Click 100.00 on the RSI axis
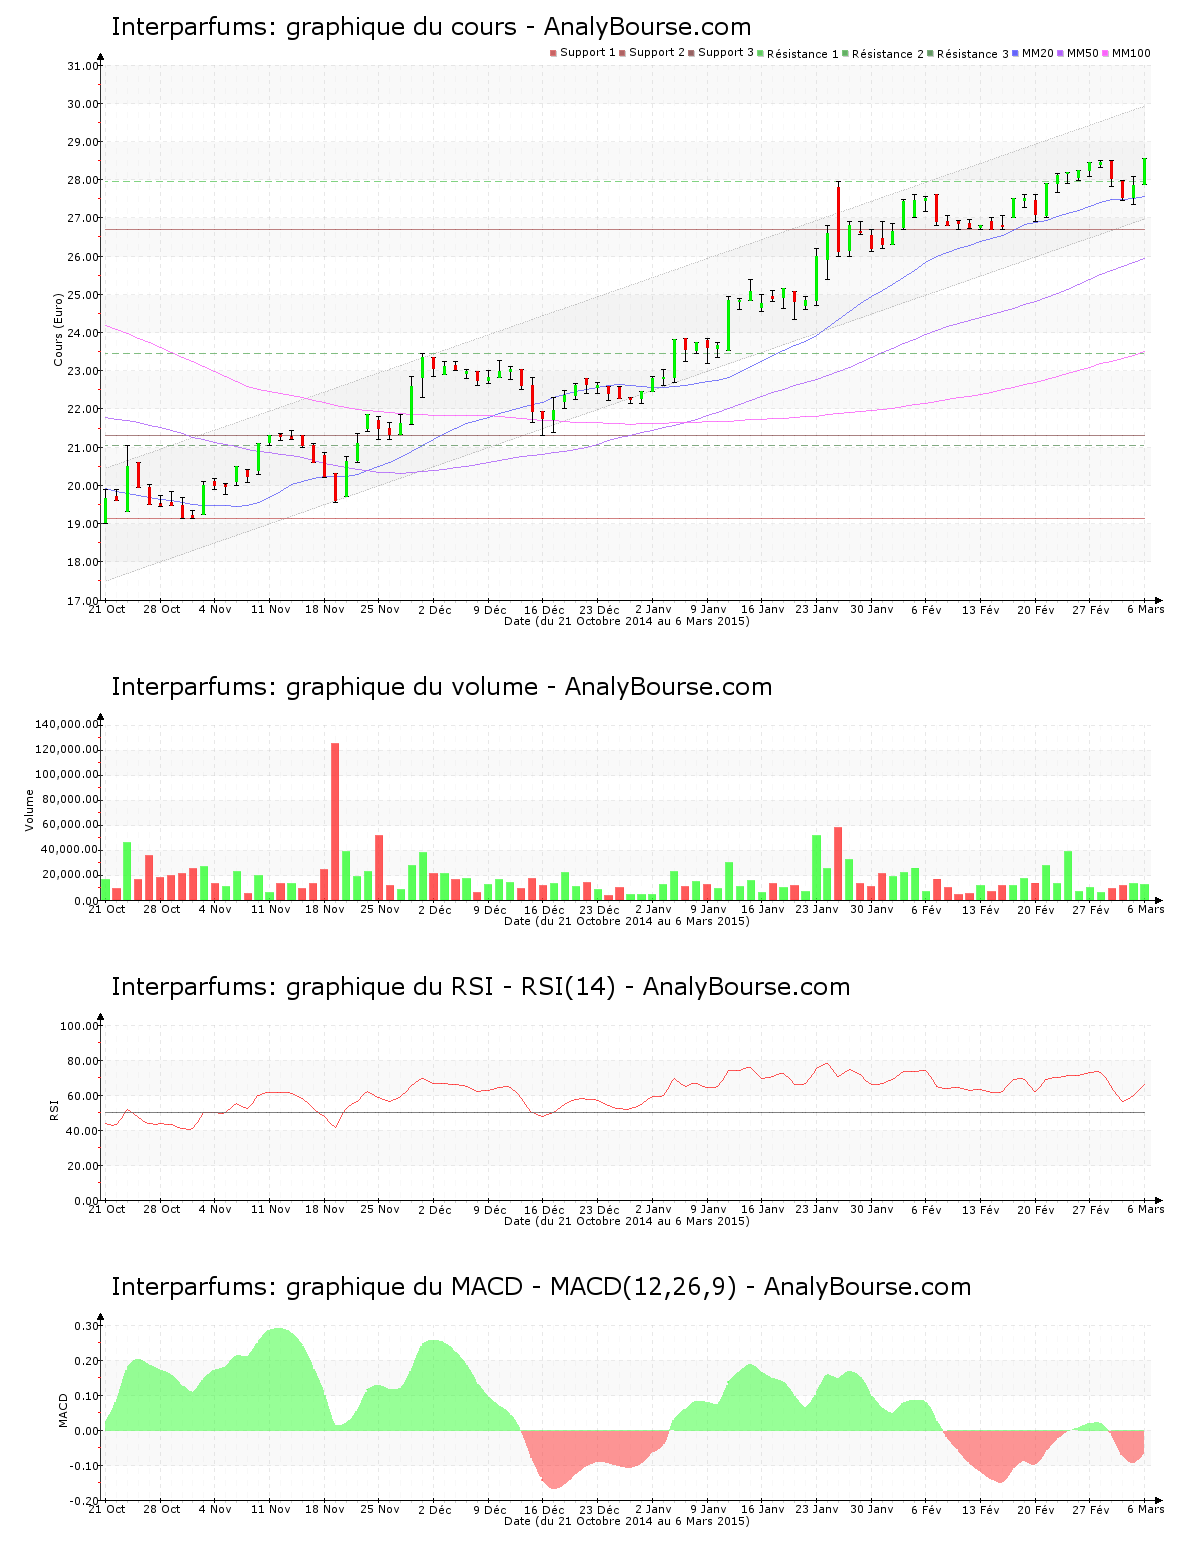The image size is (1200, 1550). 79,1026
